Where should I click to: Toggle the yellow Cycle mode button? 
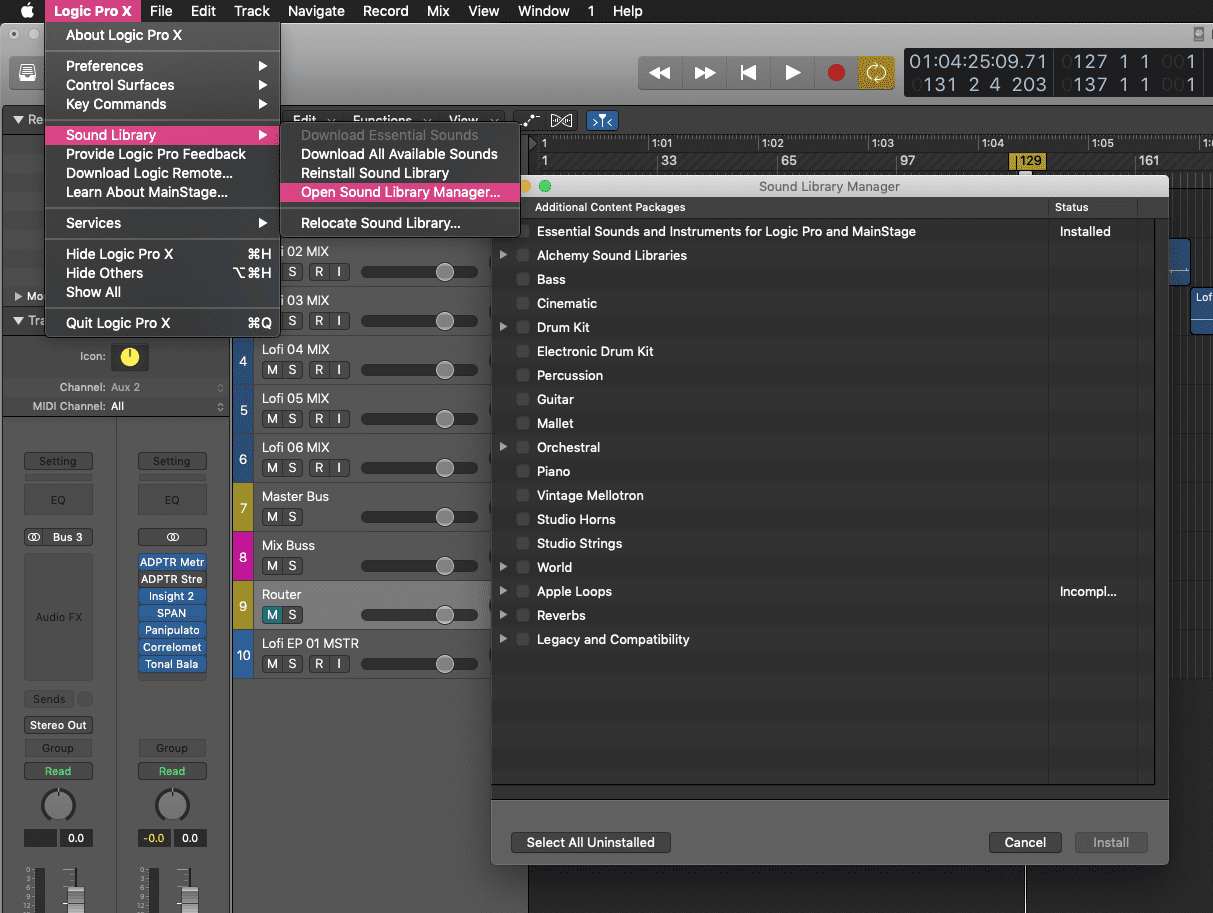[x=877, y=73]
